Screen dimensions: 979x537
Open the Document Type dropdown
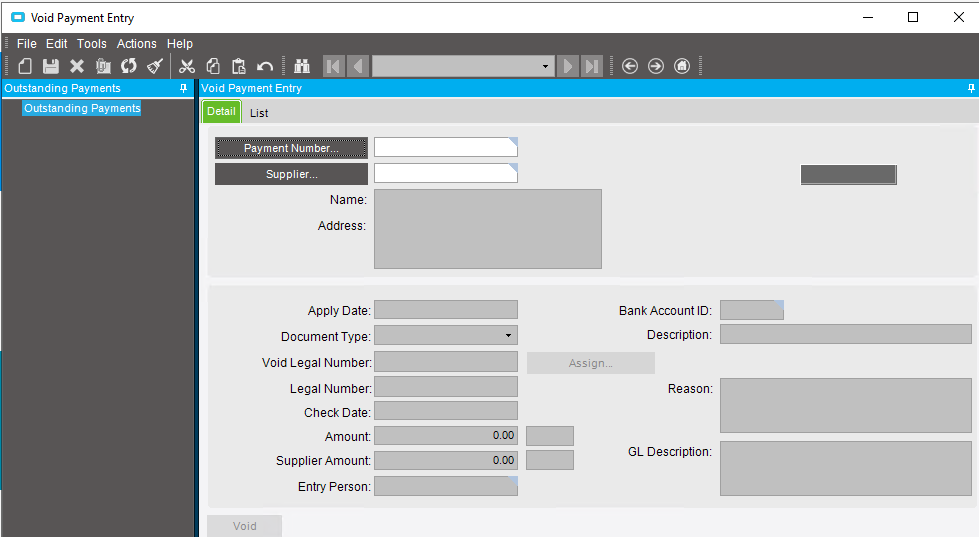(x=508, y=335)
